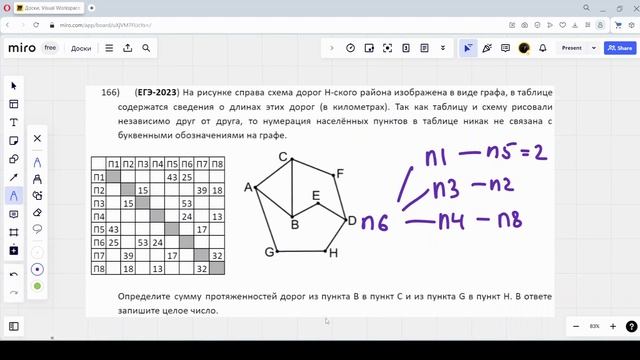
Task: Select the Miro browser tab
Action: (x=49, y=8)
